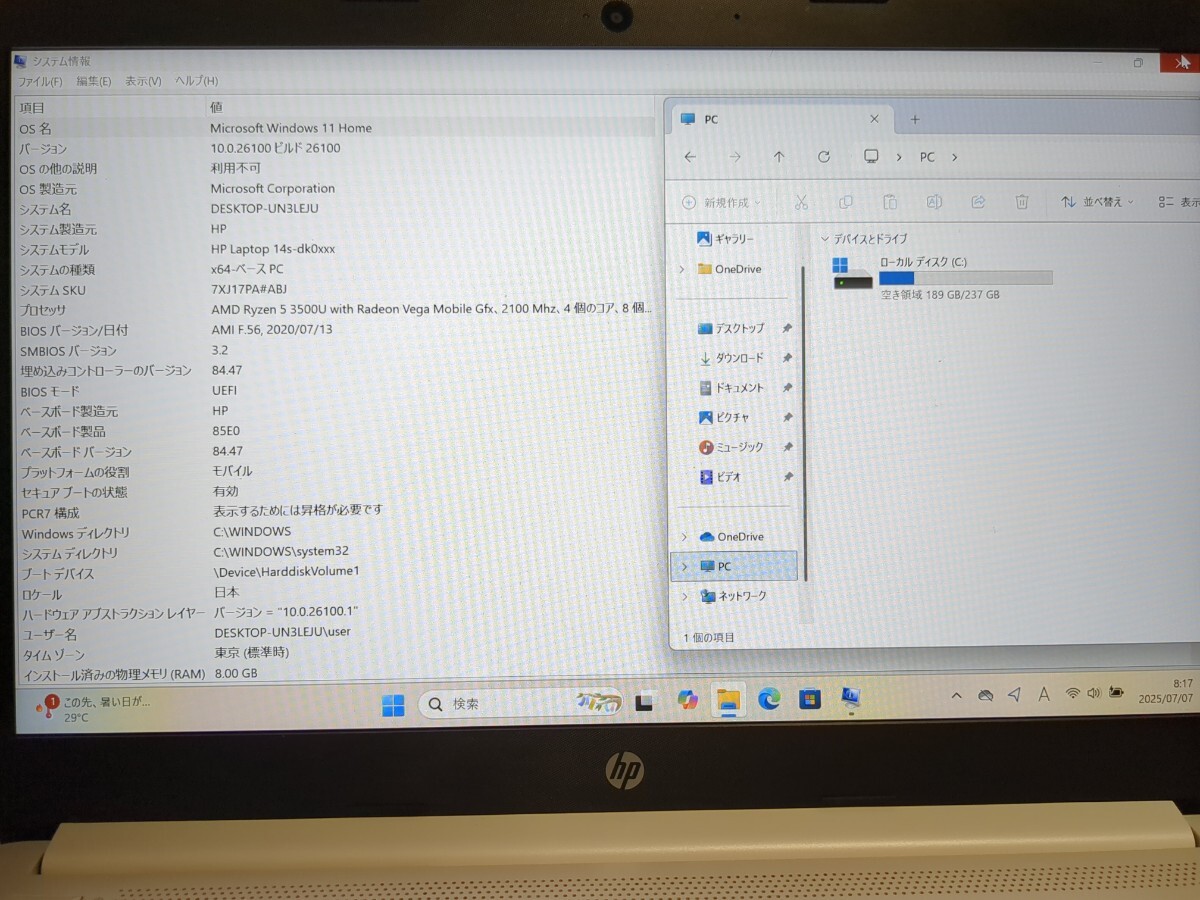Click the taskbar 検索 search box
Image resolution: width=1200 pixels, height=900 pixels.
pyautogui.click(x=520, y=704)
